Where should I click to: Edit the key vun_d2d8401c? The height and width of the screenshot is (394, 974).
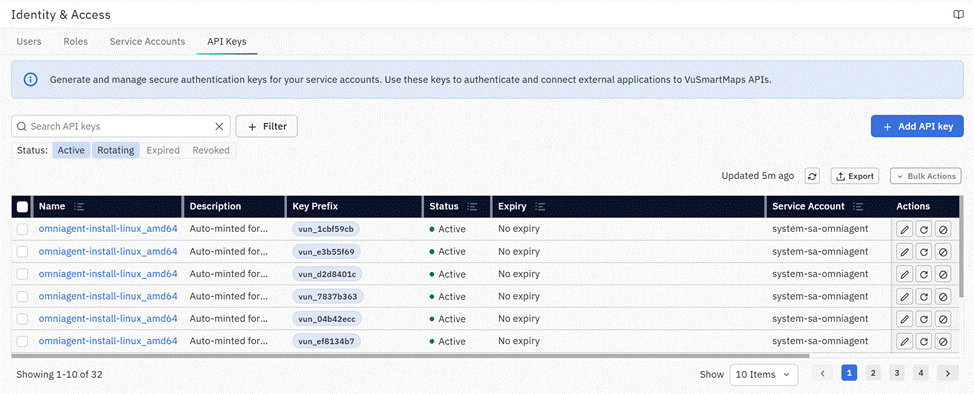[905, 274]
